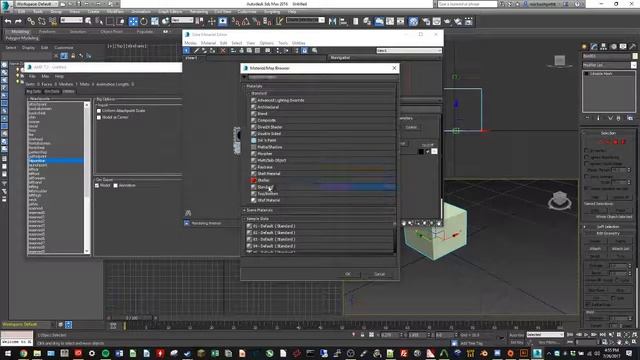Select the Raytrace material entry

tap(322, 167)
